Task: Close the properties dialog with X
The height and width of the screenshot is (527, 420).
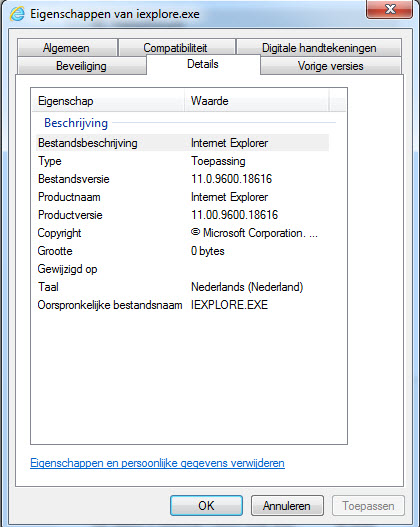Action: [389, 9]
